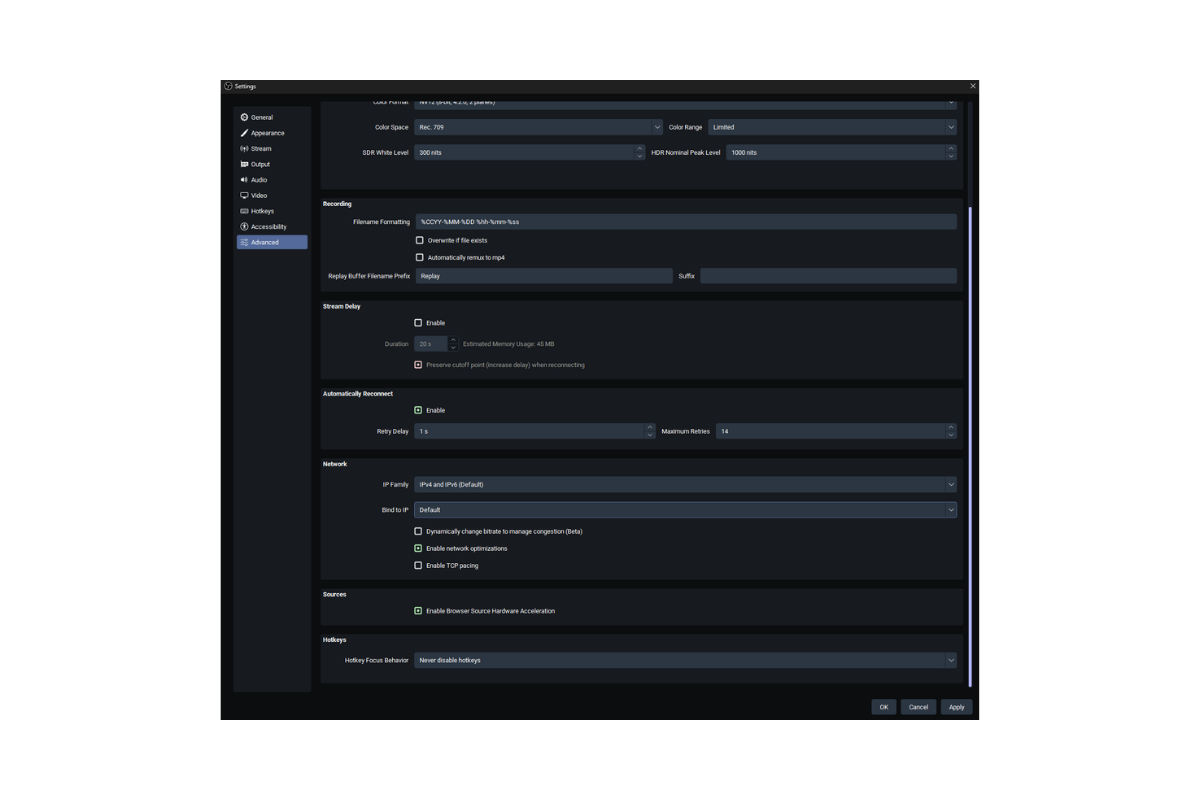The image size is (1200, 800).
Task: Increase Retry Delay using the up arrow
Action: (x=650, y=428)
